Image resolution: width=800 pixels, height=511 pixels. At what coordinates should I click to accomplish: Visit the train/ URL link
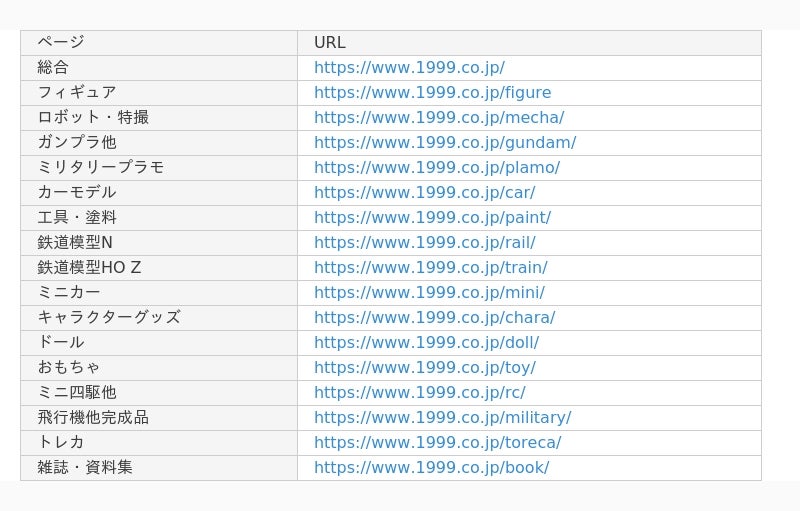[x=431, y=268]
